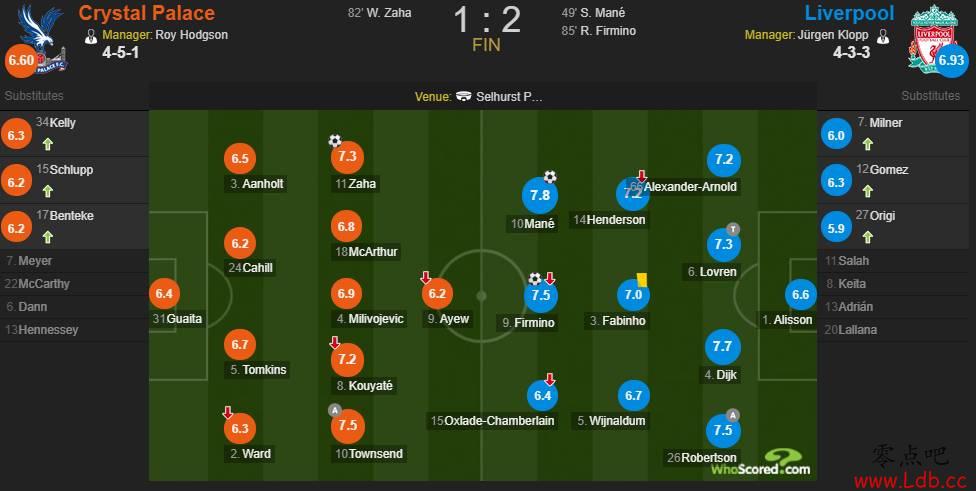Select Dijk's 7.7 rating circle
Screen dimensions: 976x491
click(x=723, y=347)
